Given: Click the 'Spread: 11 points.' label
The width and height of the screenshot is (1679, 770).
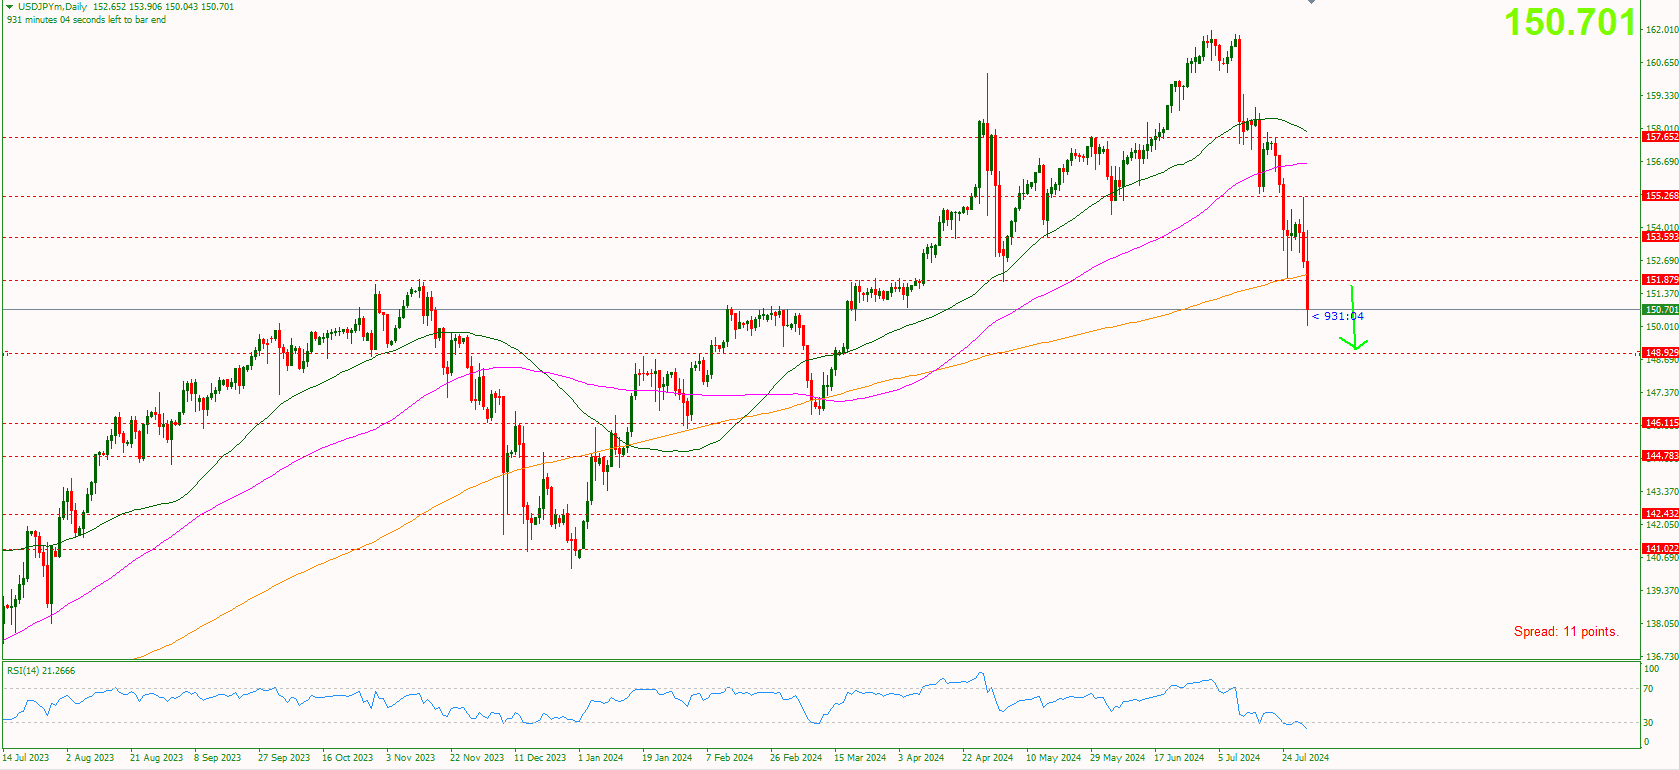Looking at the screenshot, I should point(1566,632).
